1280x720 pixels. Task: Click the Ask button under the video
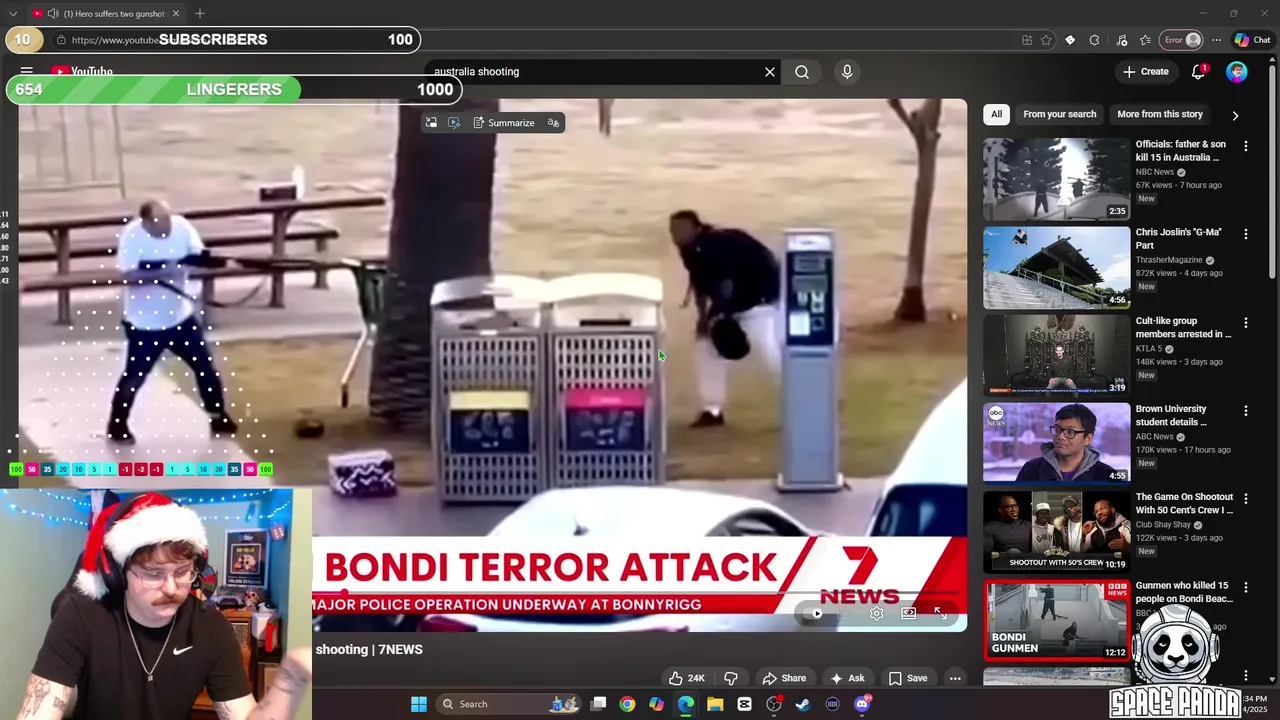[847, 678]
